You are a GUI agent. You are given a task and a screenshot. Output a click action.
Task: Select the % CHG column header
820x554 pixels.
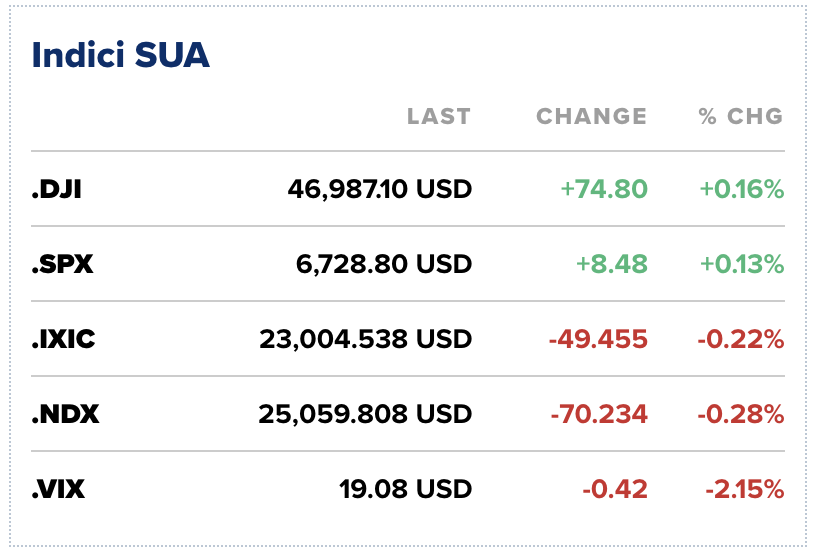point(740,117)
